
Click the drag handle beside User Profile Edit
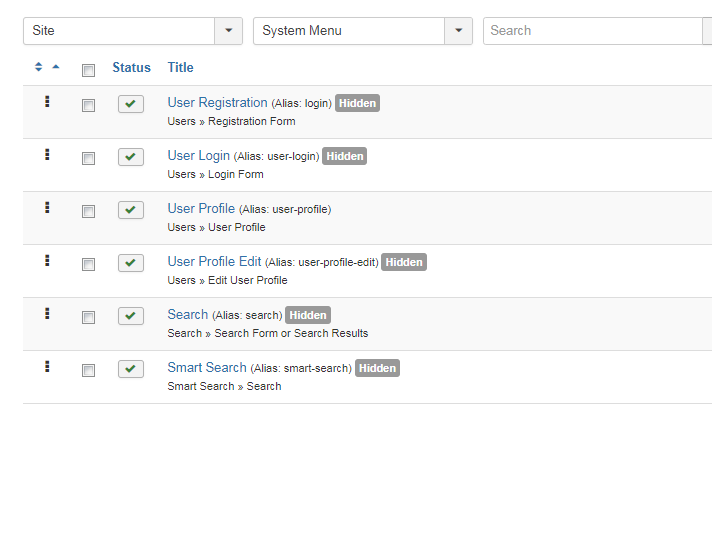[47, 260]
